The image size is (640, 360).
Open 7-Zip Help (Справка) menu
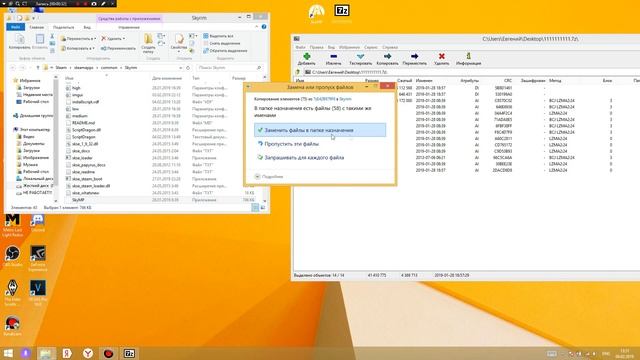pyautogui.click(x=390, y=47)
